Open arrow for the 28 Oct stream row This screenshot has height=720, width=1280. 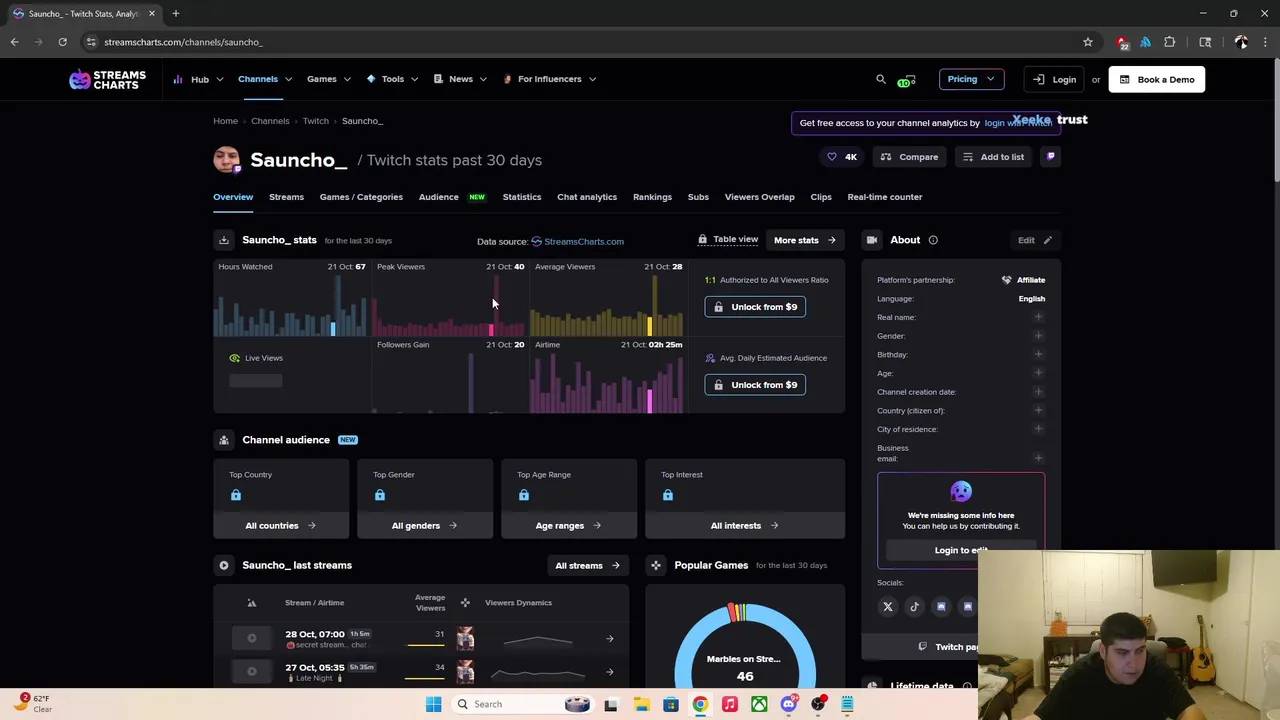[610, 639]
